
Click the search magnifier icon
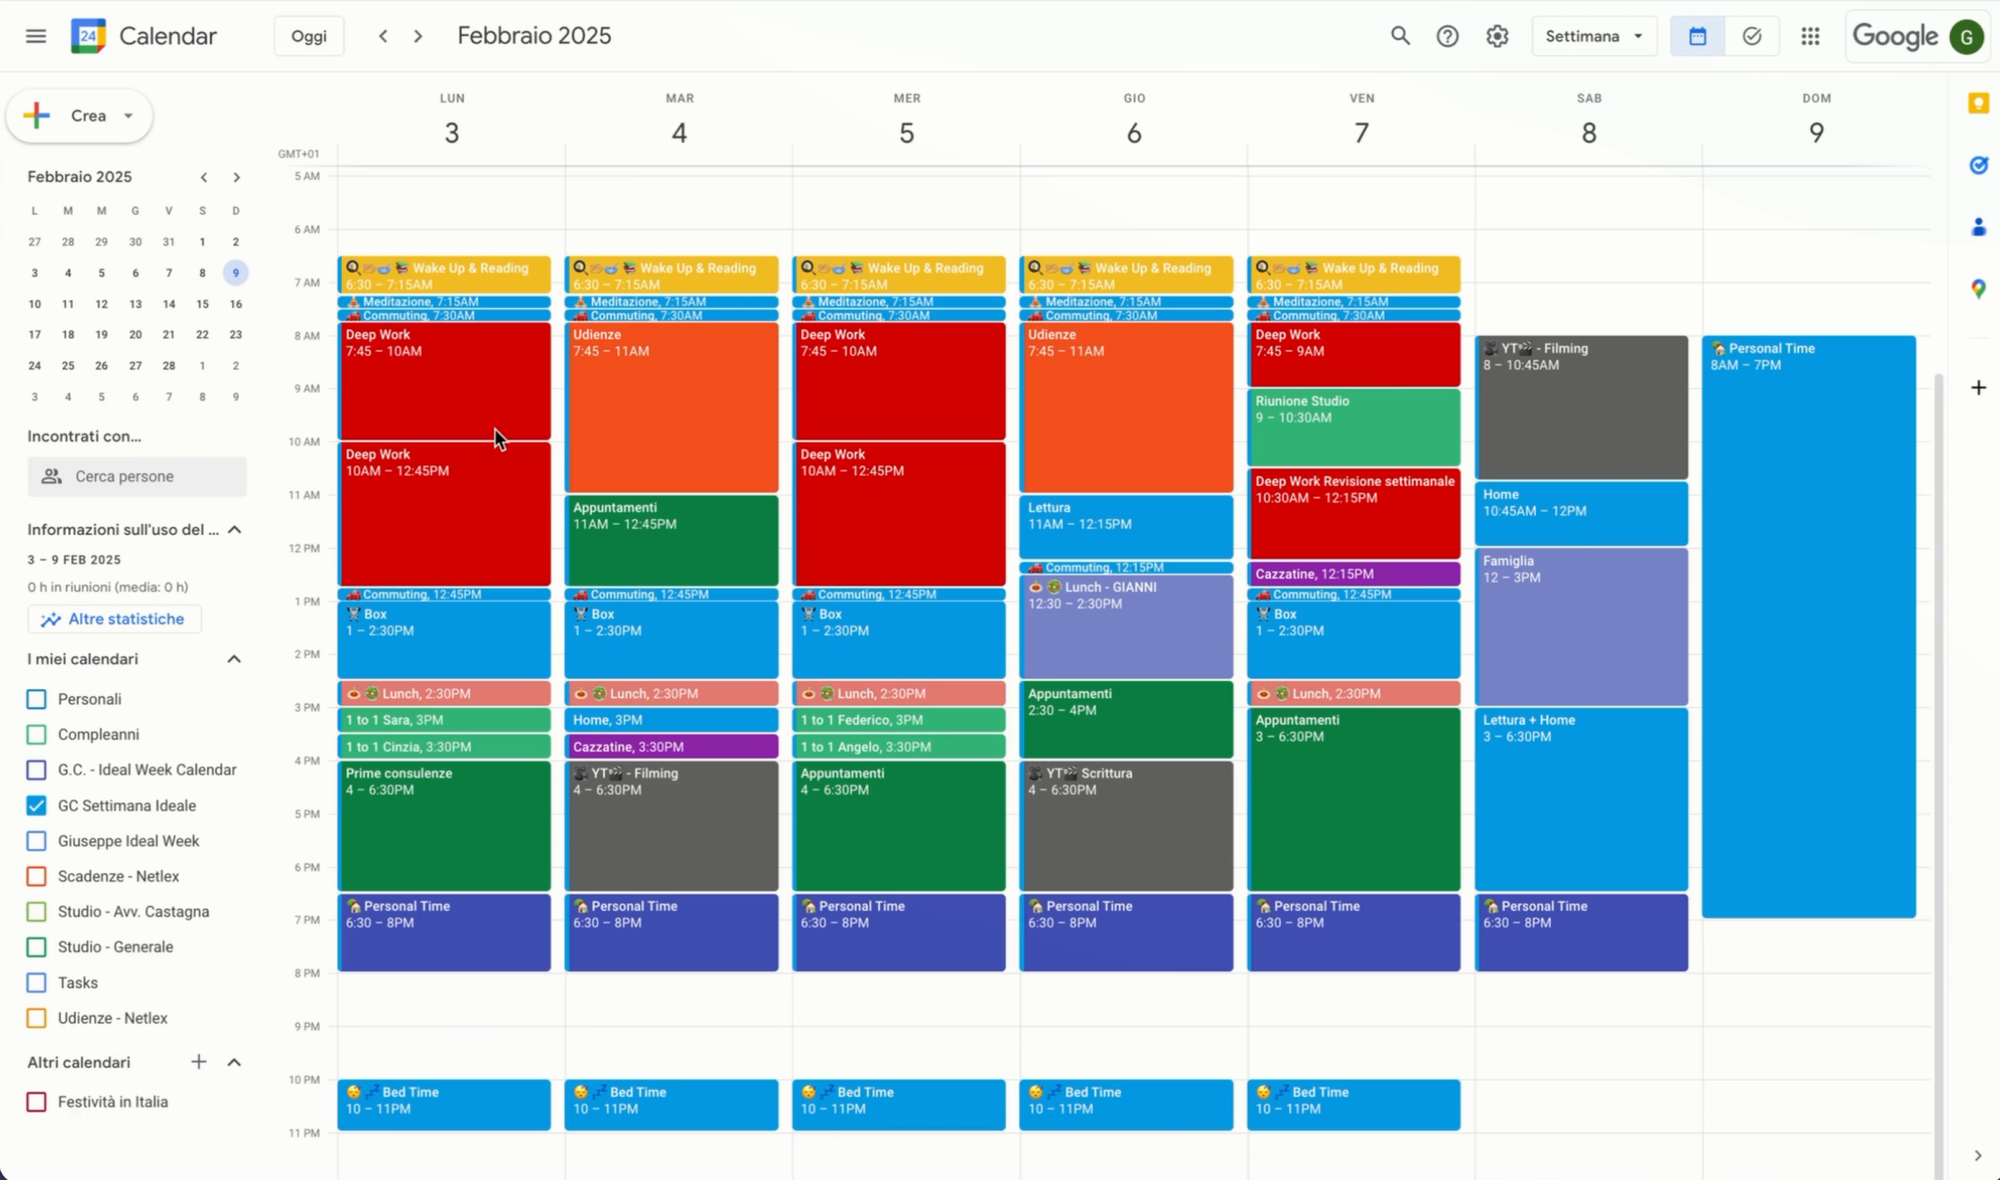tap(1400, 36)
